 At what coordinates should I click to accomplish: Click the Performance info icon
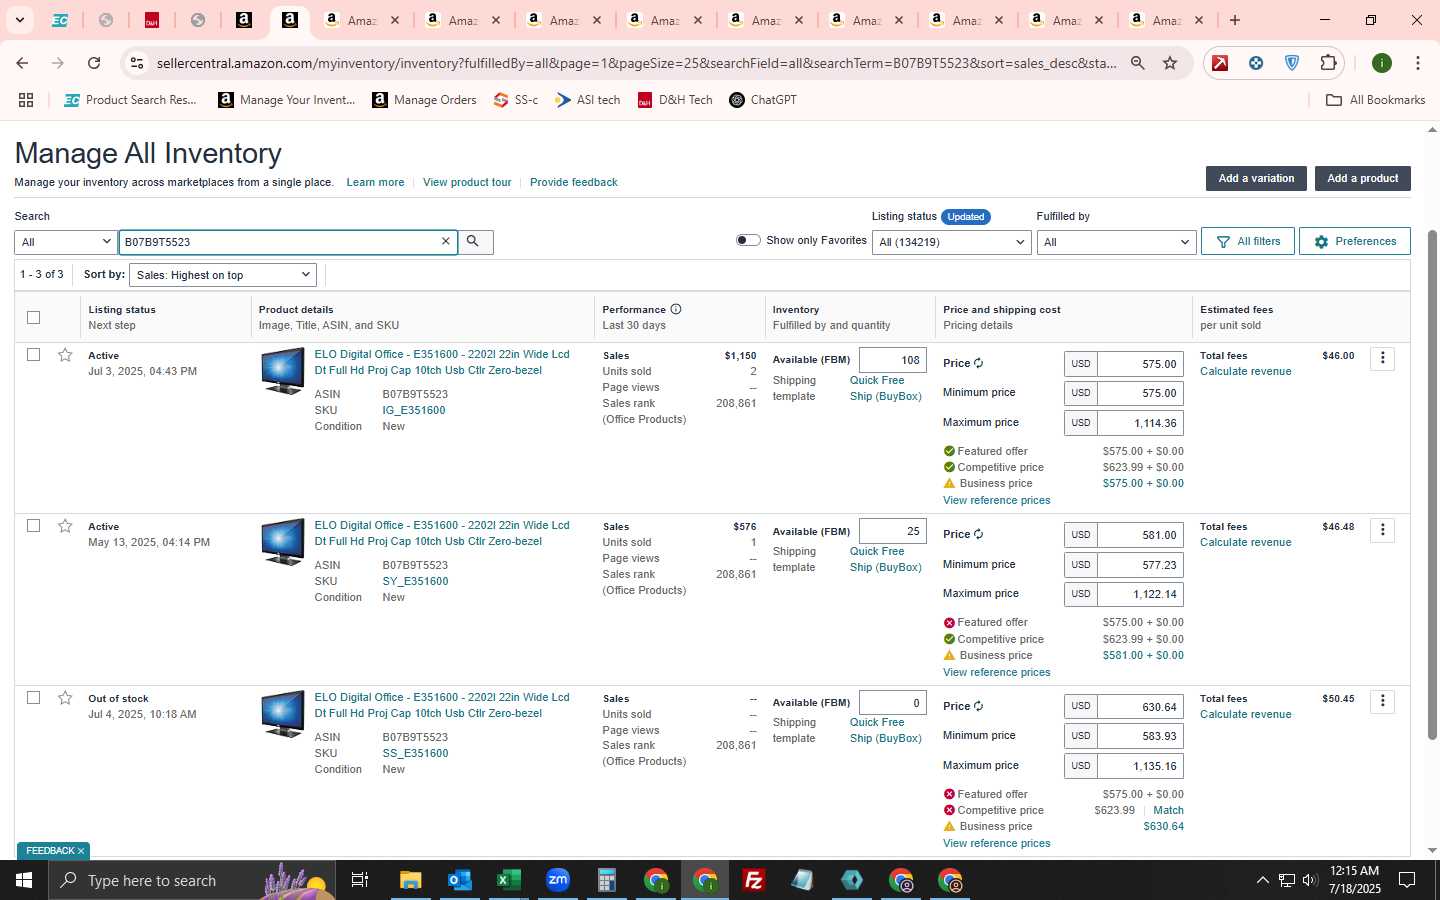(x=676, y=309)
